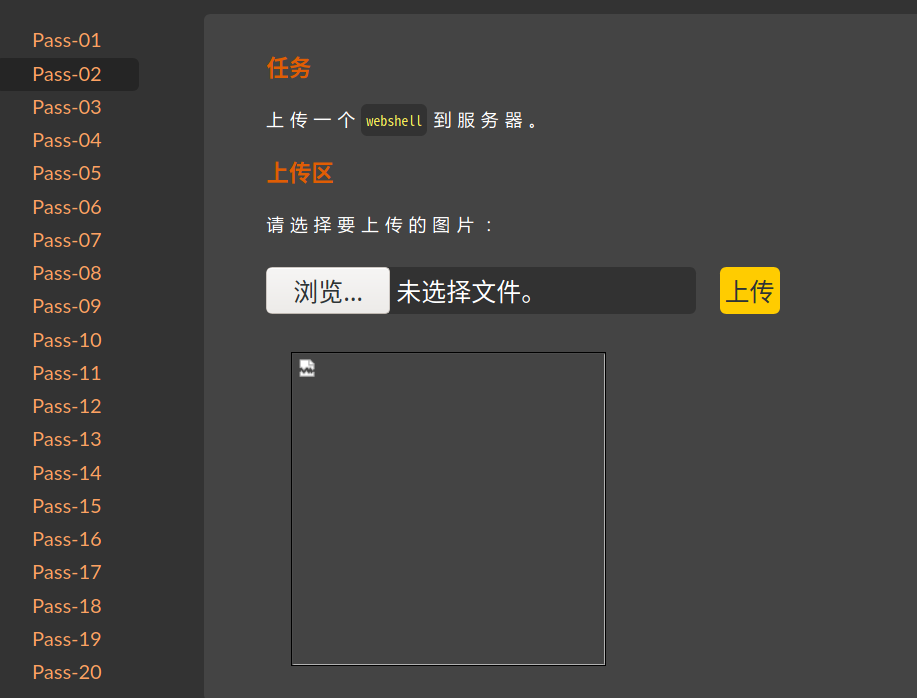Click the empty image preview box
Image resolution: width=917 pixels, height=698 pixels.
point(447,508)
